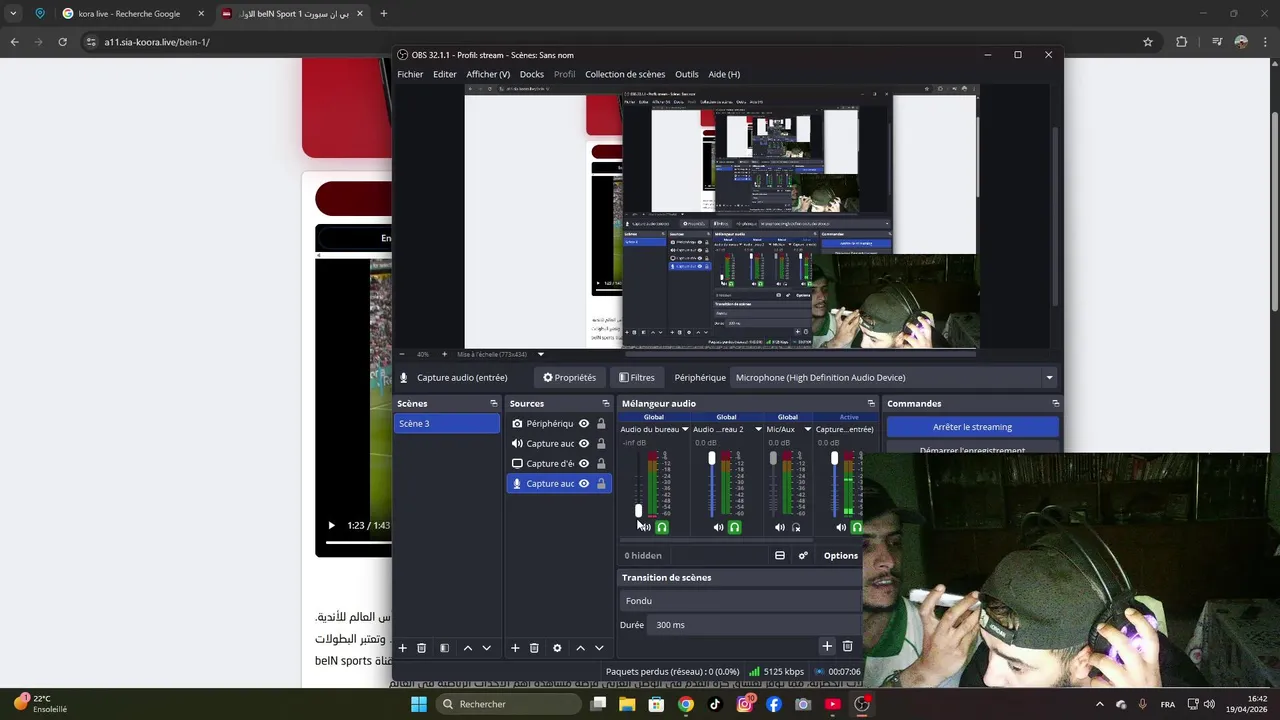Enable monitoring headphones on Mic/Aux
This screenshot has width=1280, height=720.
coord(796,527)
